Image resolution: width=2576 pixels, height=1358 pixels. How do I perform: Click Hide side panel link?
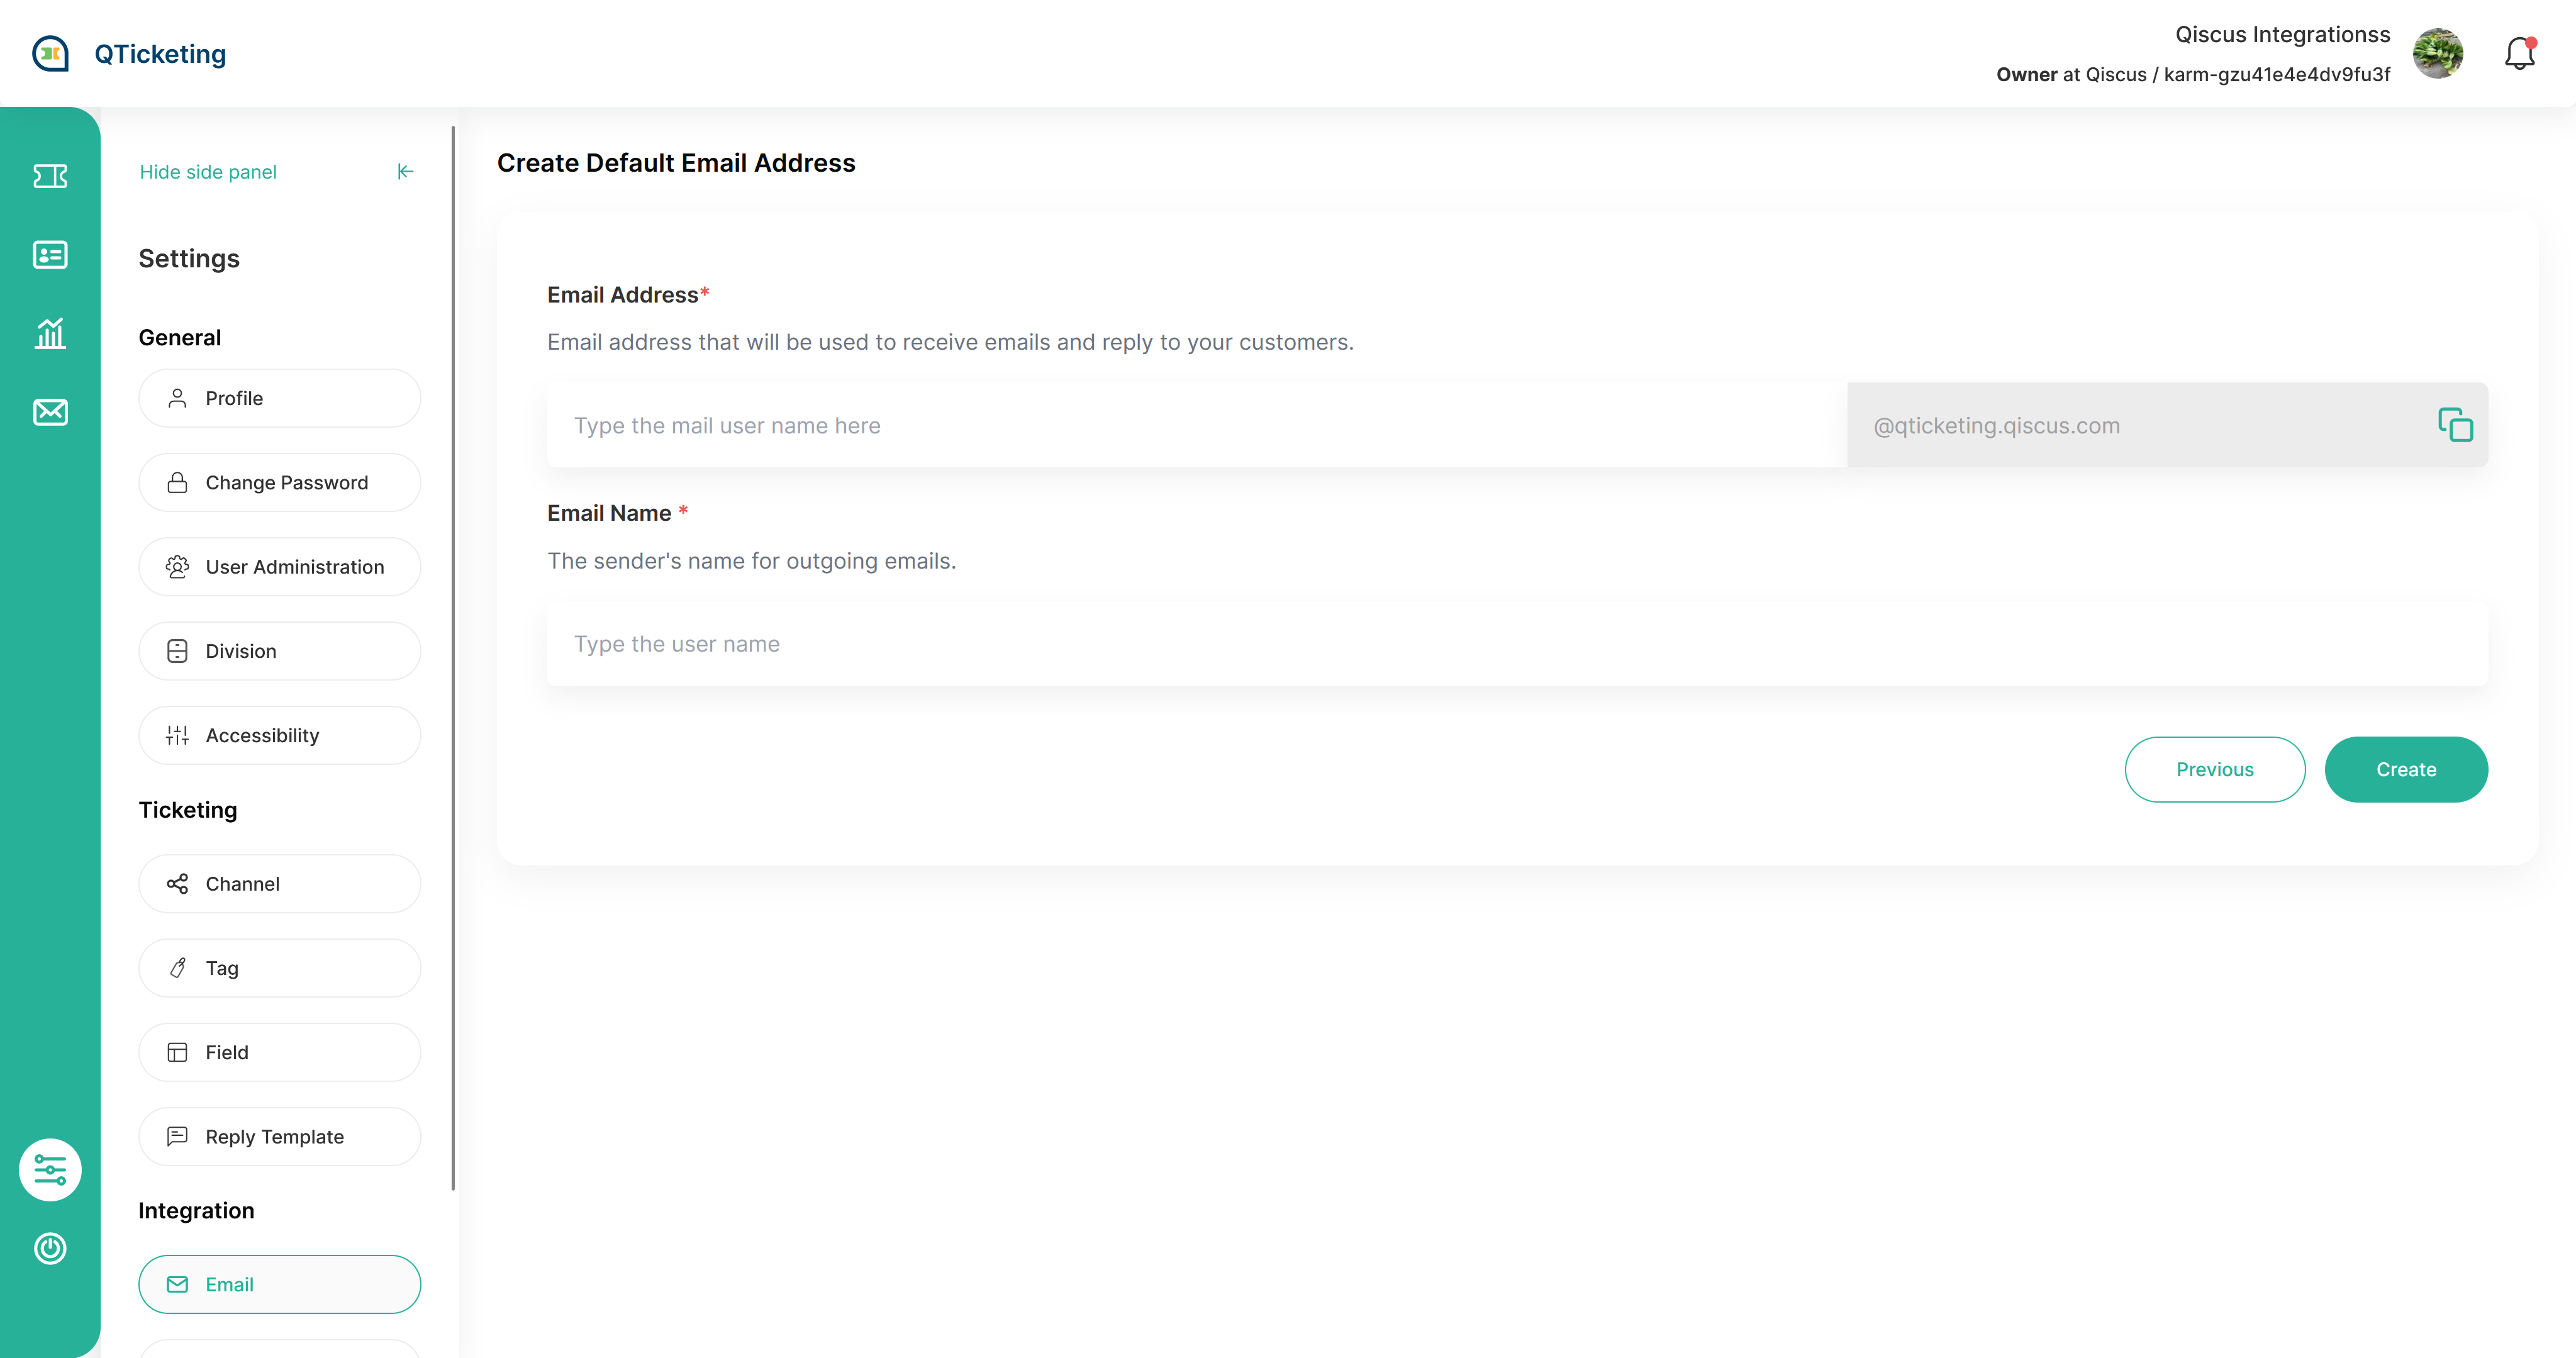pos(208,172)
